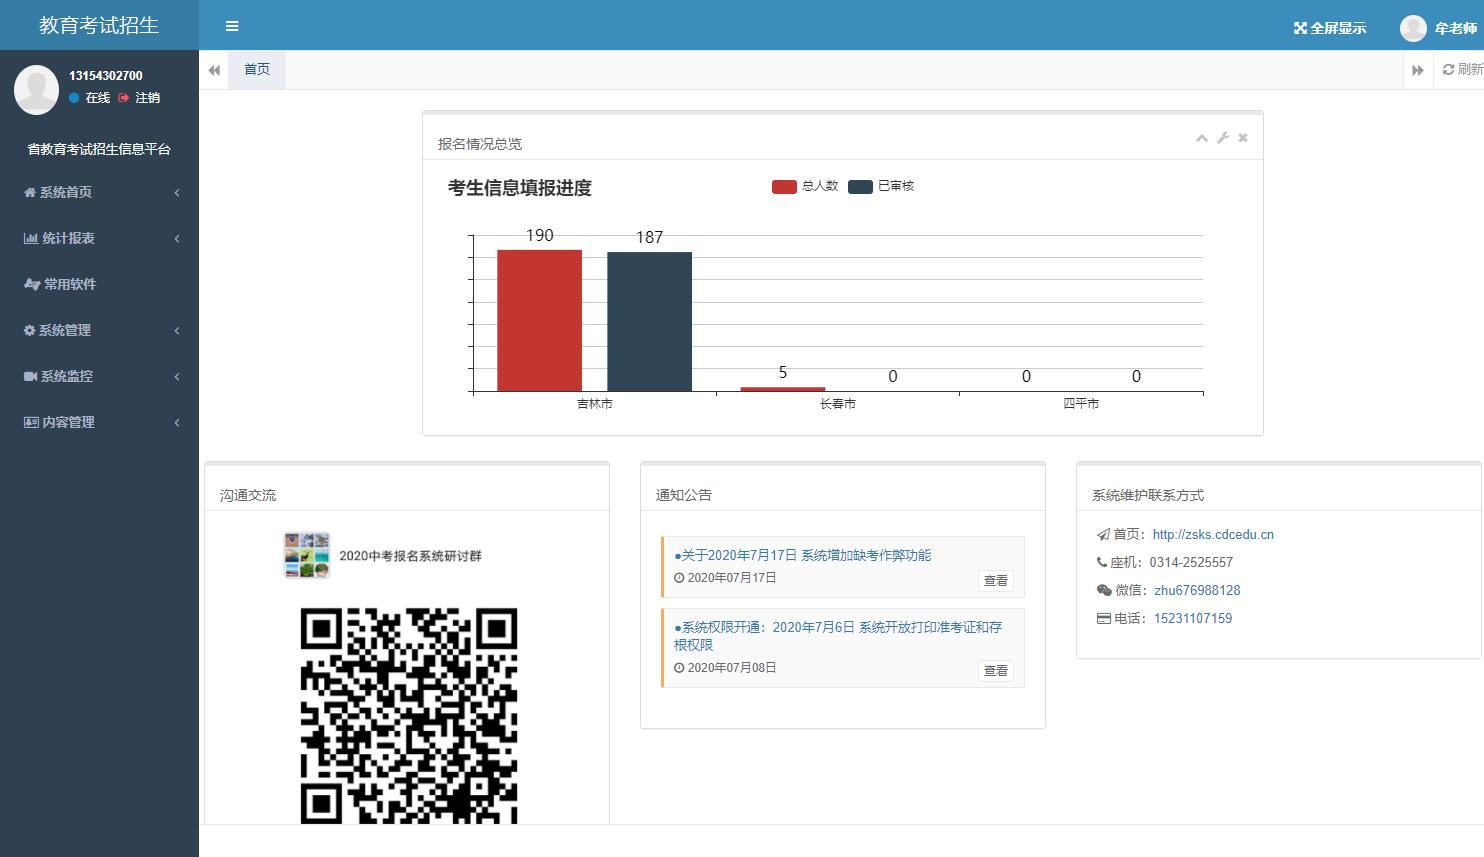Toggle the hamburger sidebar menu
This screenshot has height=857, width=1484.
(232, 26)
